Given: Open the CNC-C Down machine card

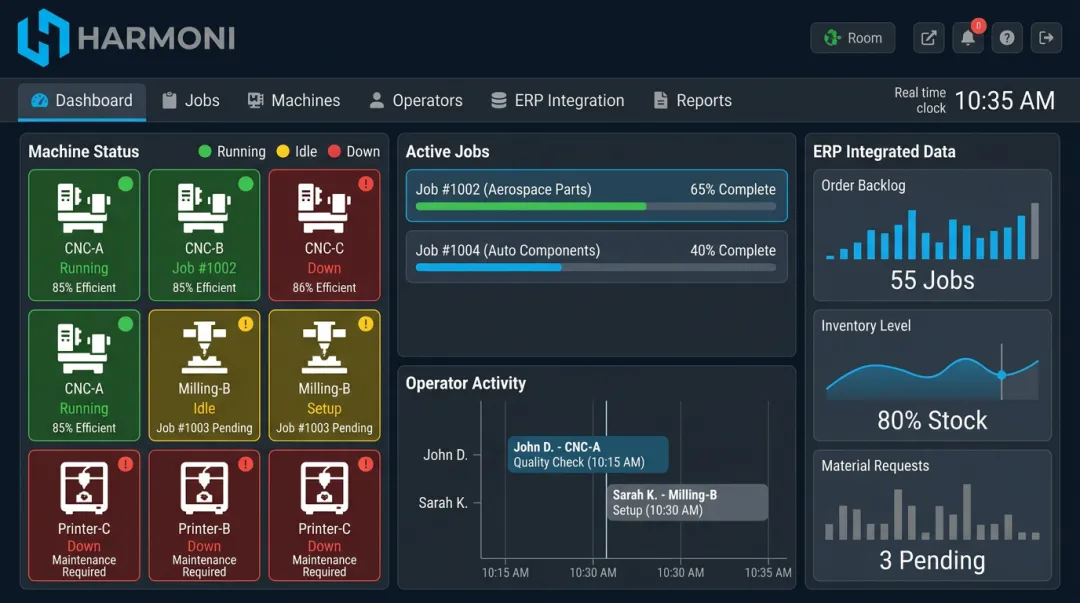Looking at the screenshot, I should tap(324, 235).
